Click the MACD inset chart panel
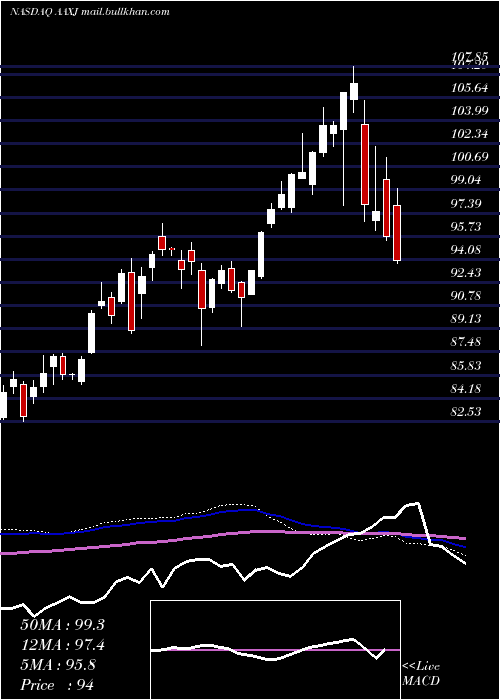Screen dimensions: 500x700 click(275, 650)
